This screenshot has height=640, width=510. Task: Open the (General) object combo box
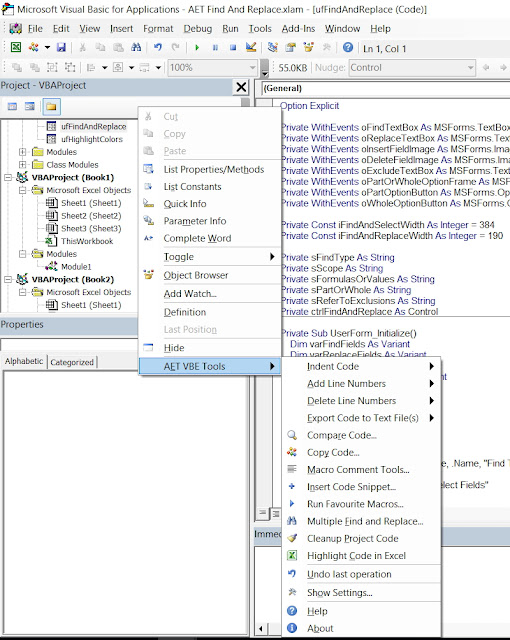pos(386,88)
